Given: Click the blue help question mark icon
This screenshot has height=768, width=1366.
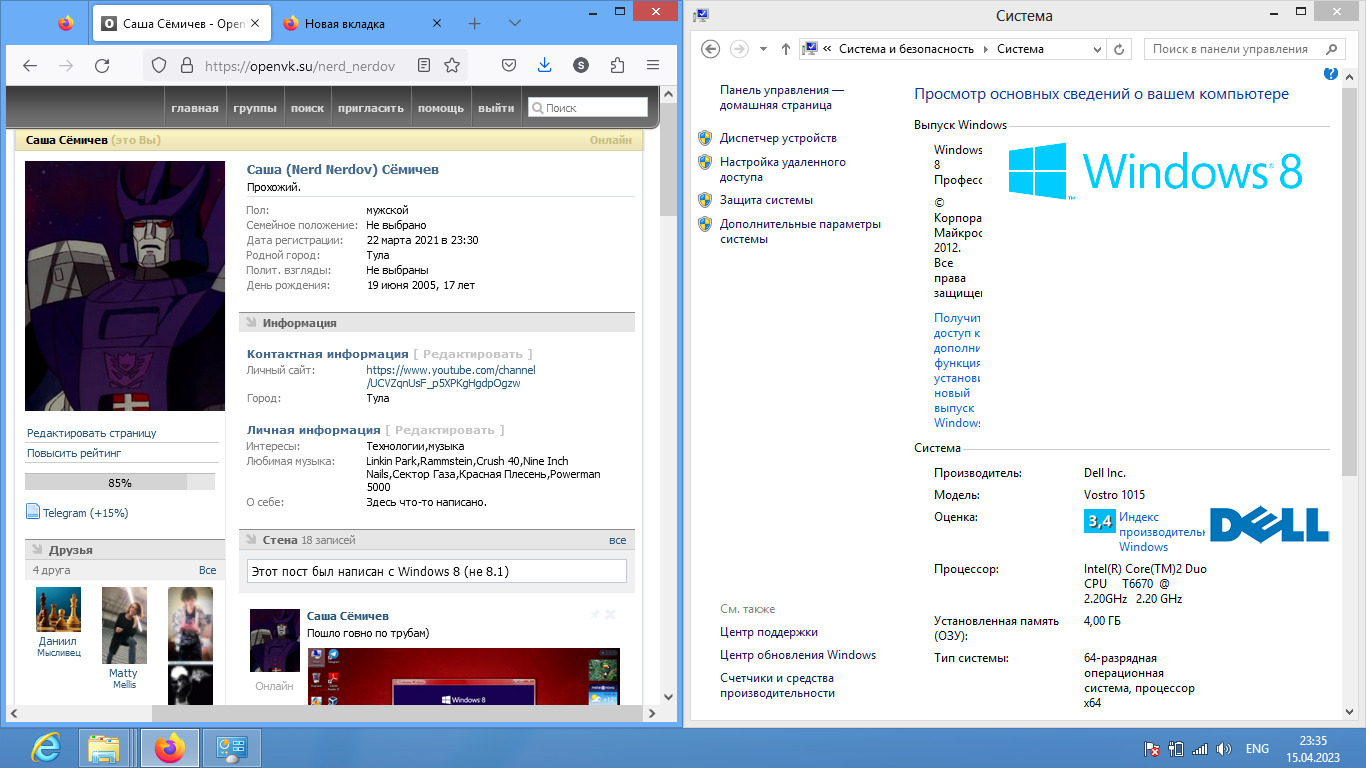Looking at the screenshot, I should click(1331, 74).
